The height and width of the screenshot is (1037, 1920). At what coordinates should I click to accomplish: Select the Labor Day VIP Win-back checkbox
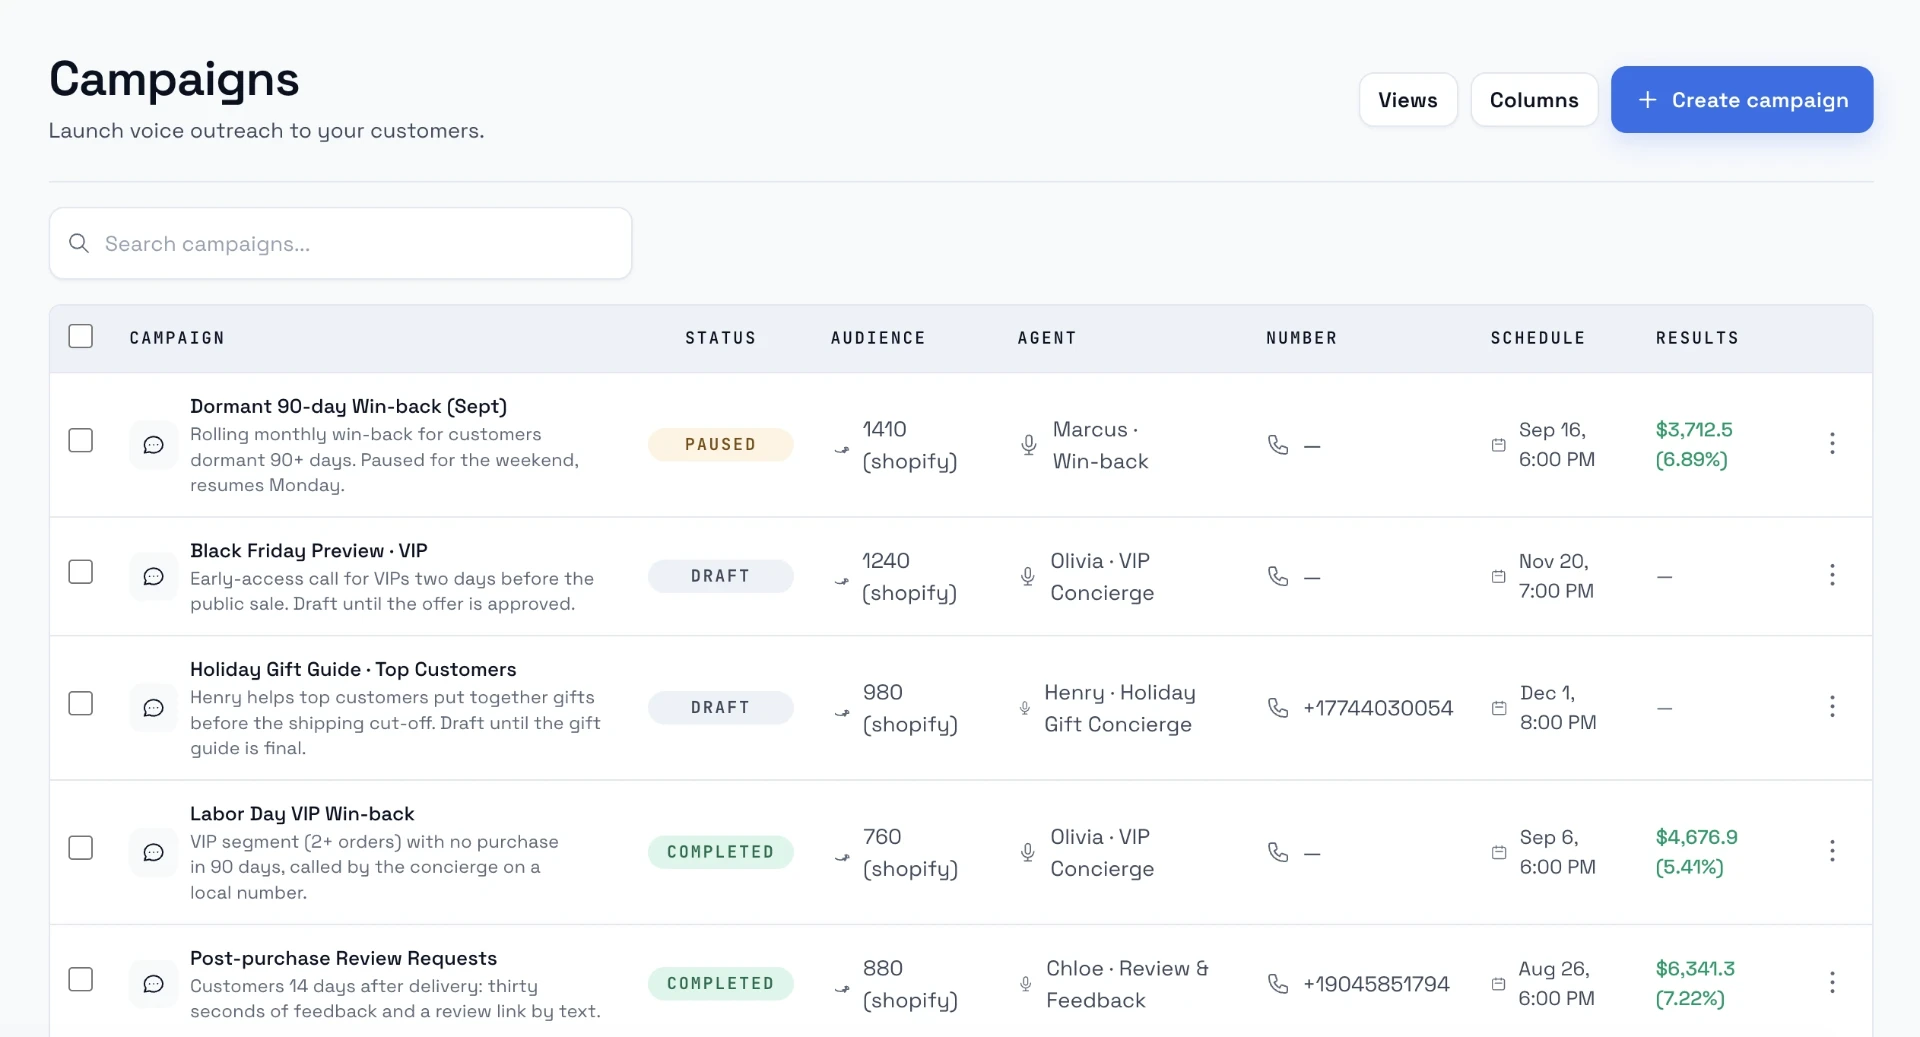(x=81, y=848)
